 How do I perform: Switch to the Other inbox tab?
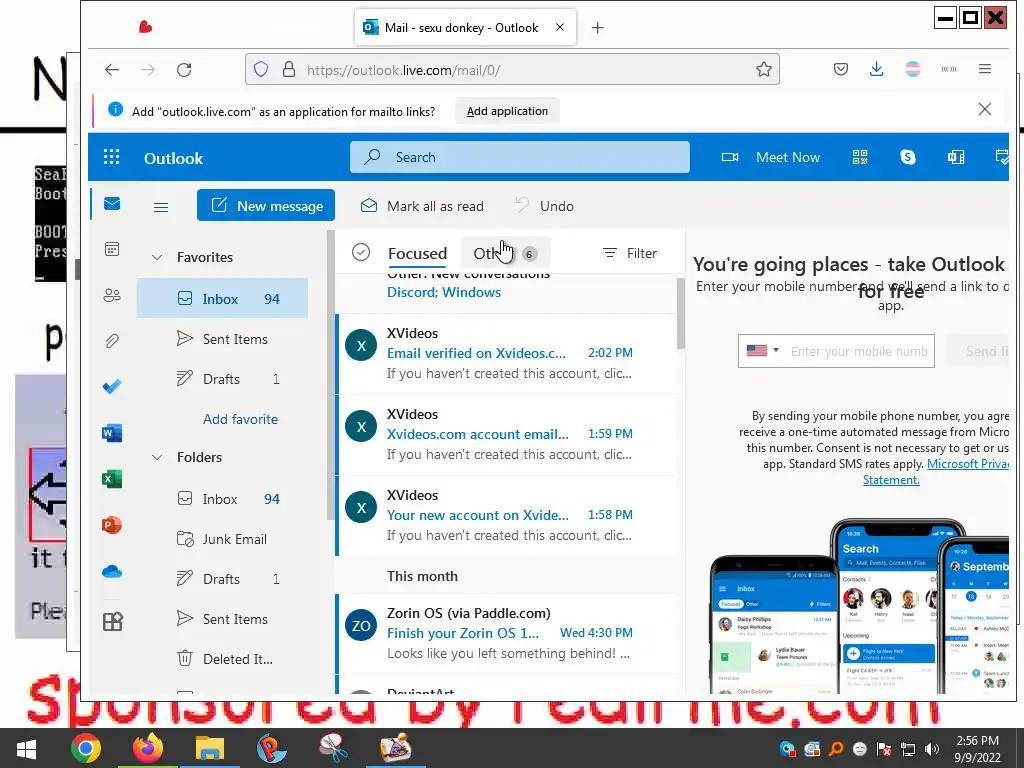coord(505,253)
